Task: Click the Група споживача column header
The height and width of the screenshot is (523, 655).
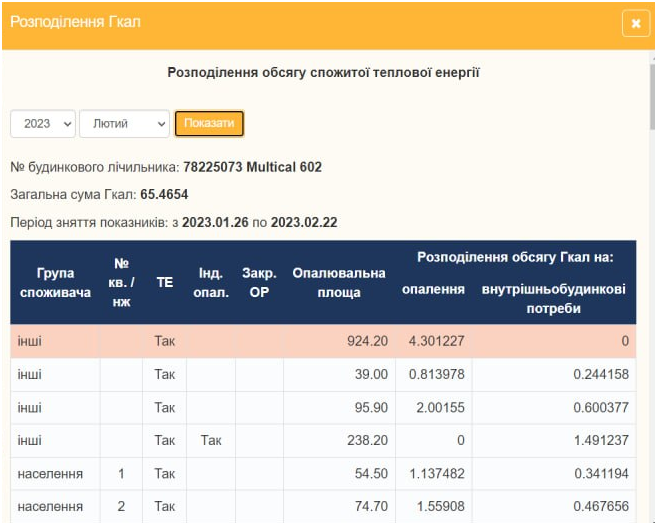Action: [x=55, y=282]
